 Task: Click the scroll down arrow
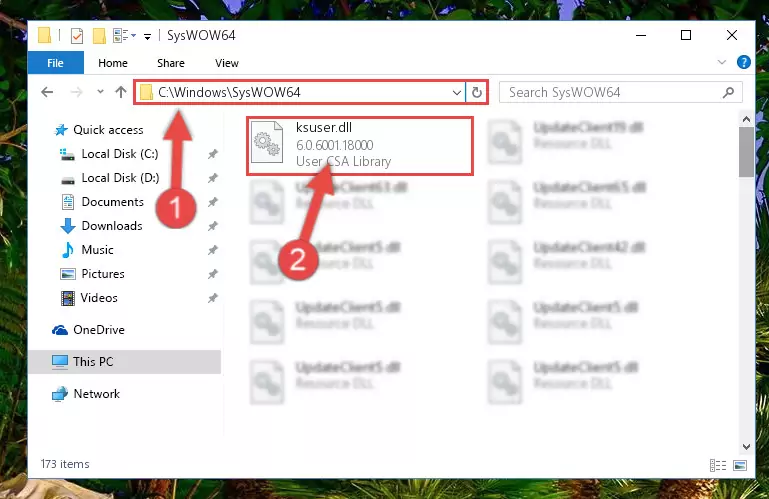746,446
